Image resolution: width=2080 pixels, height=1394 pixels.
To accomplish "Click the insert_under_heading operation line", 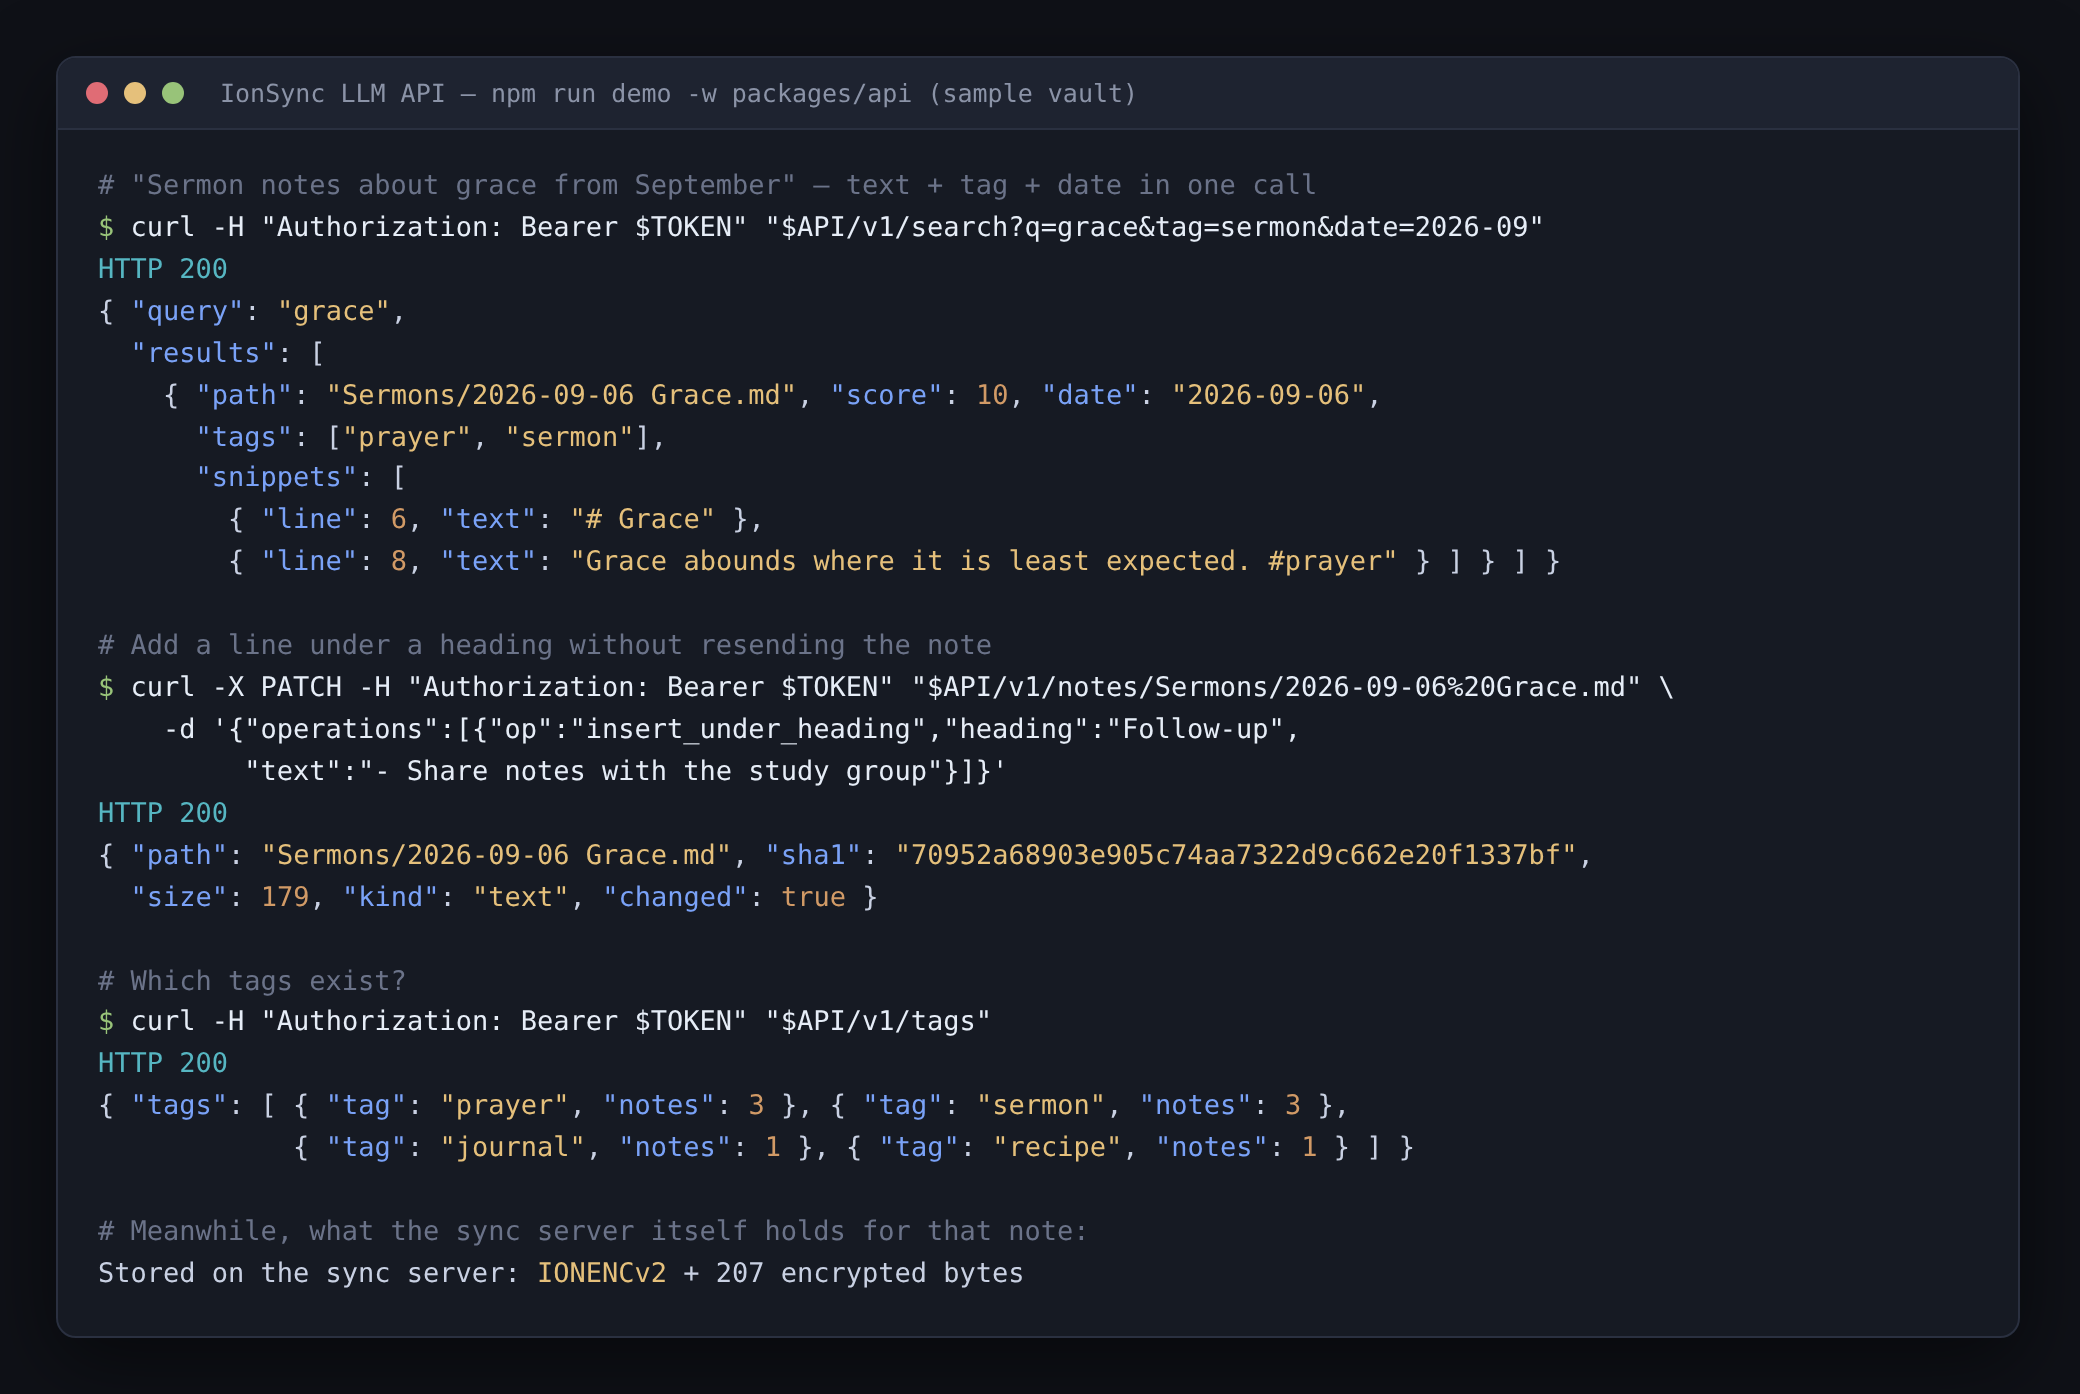I will [x=731, y=729].
